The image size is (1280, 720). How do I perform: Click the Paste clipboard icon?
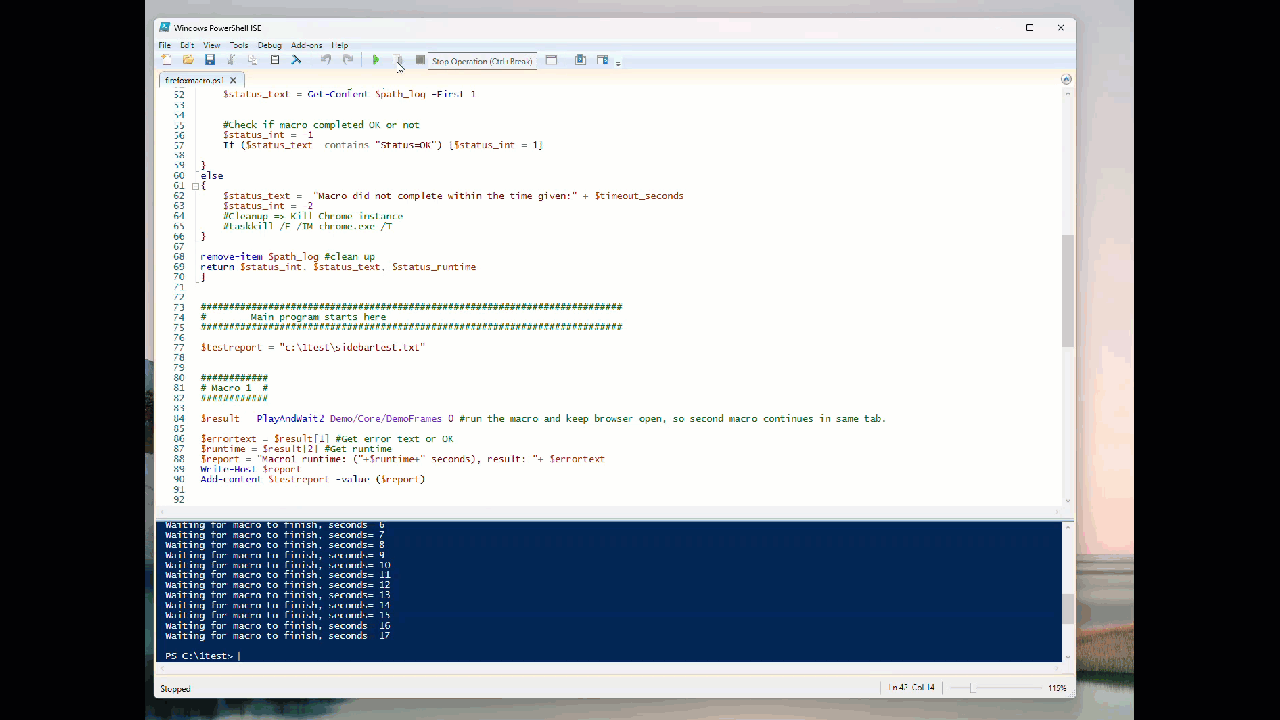pyautogui.click(x=275, y=60)
